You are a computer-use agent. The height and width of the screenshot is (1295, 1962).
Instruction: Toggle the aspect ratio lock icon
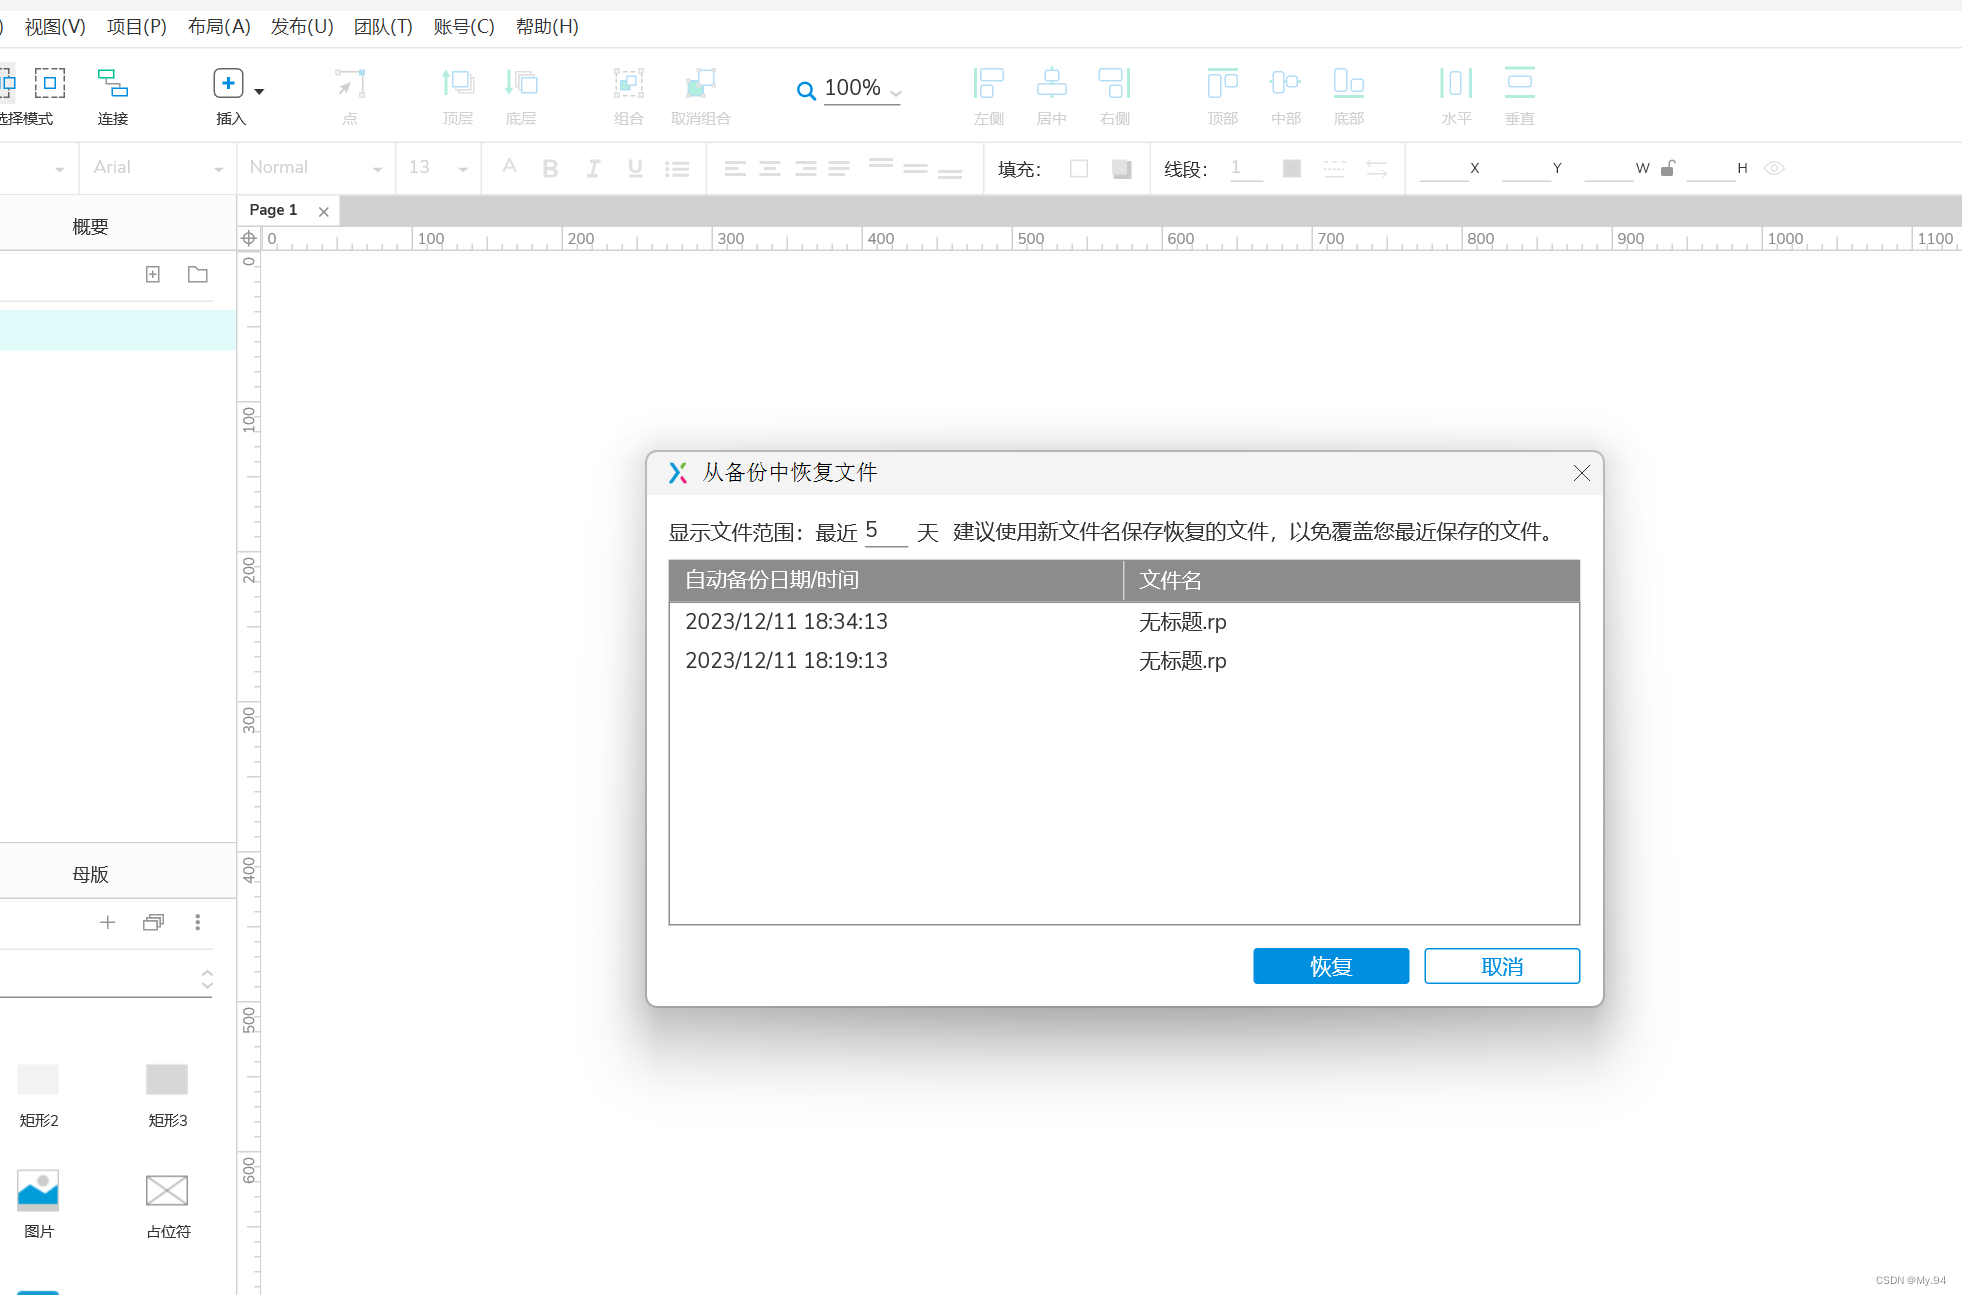1668,168
